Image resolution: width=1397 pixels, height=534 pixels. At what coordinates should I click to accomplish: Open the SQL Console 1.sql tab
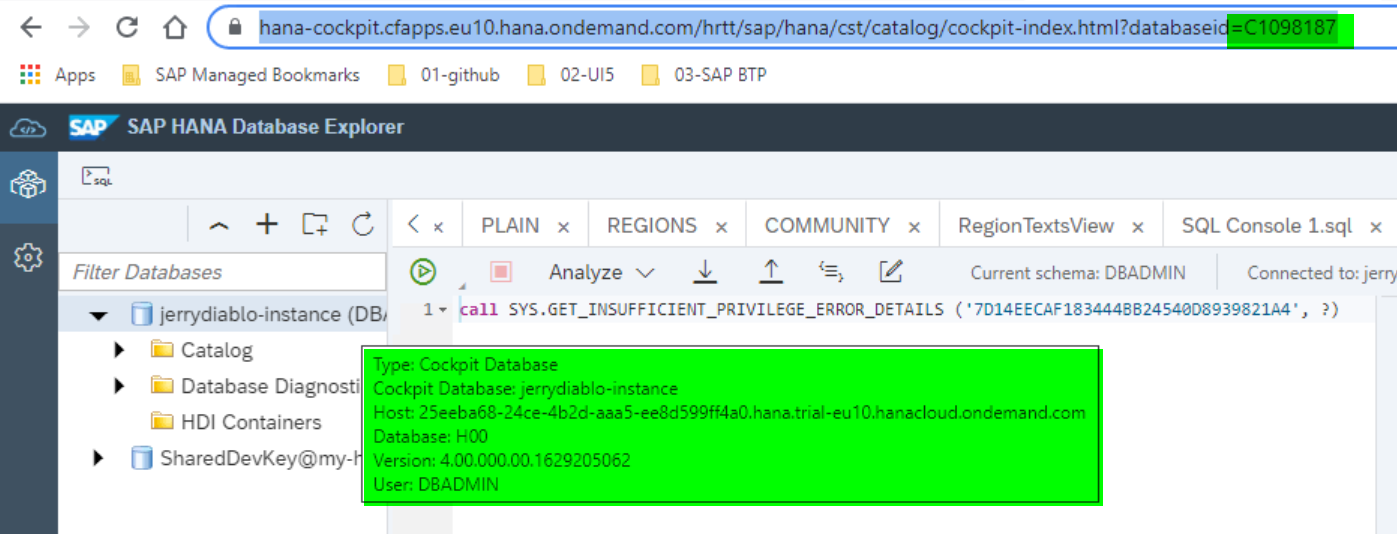pyautogui.click(x=1267, y=226)
